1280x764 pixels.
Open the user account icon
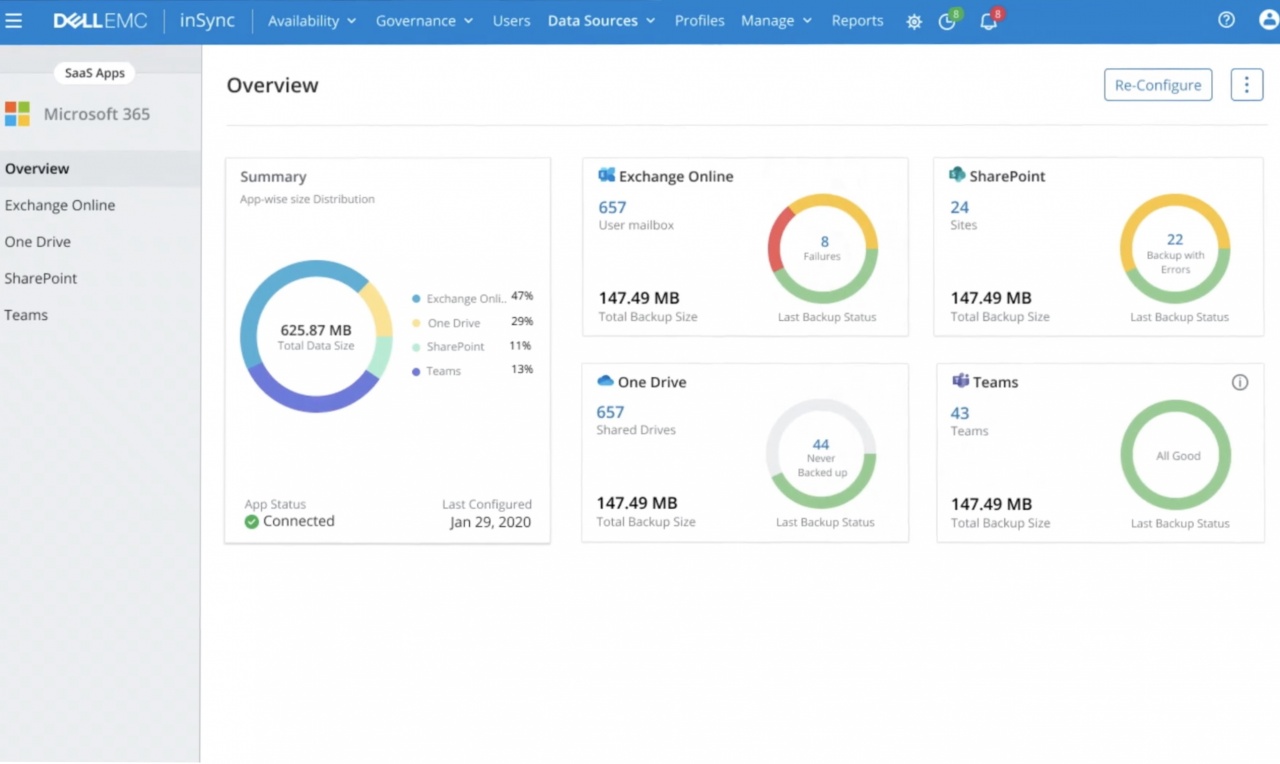point(1269,20)
